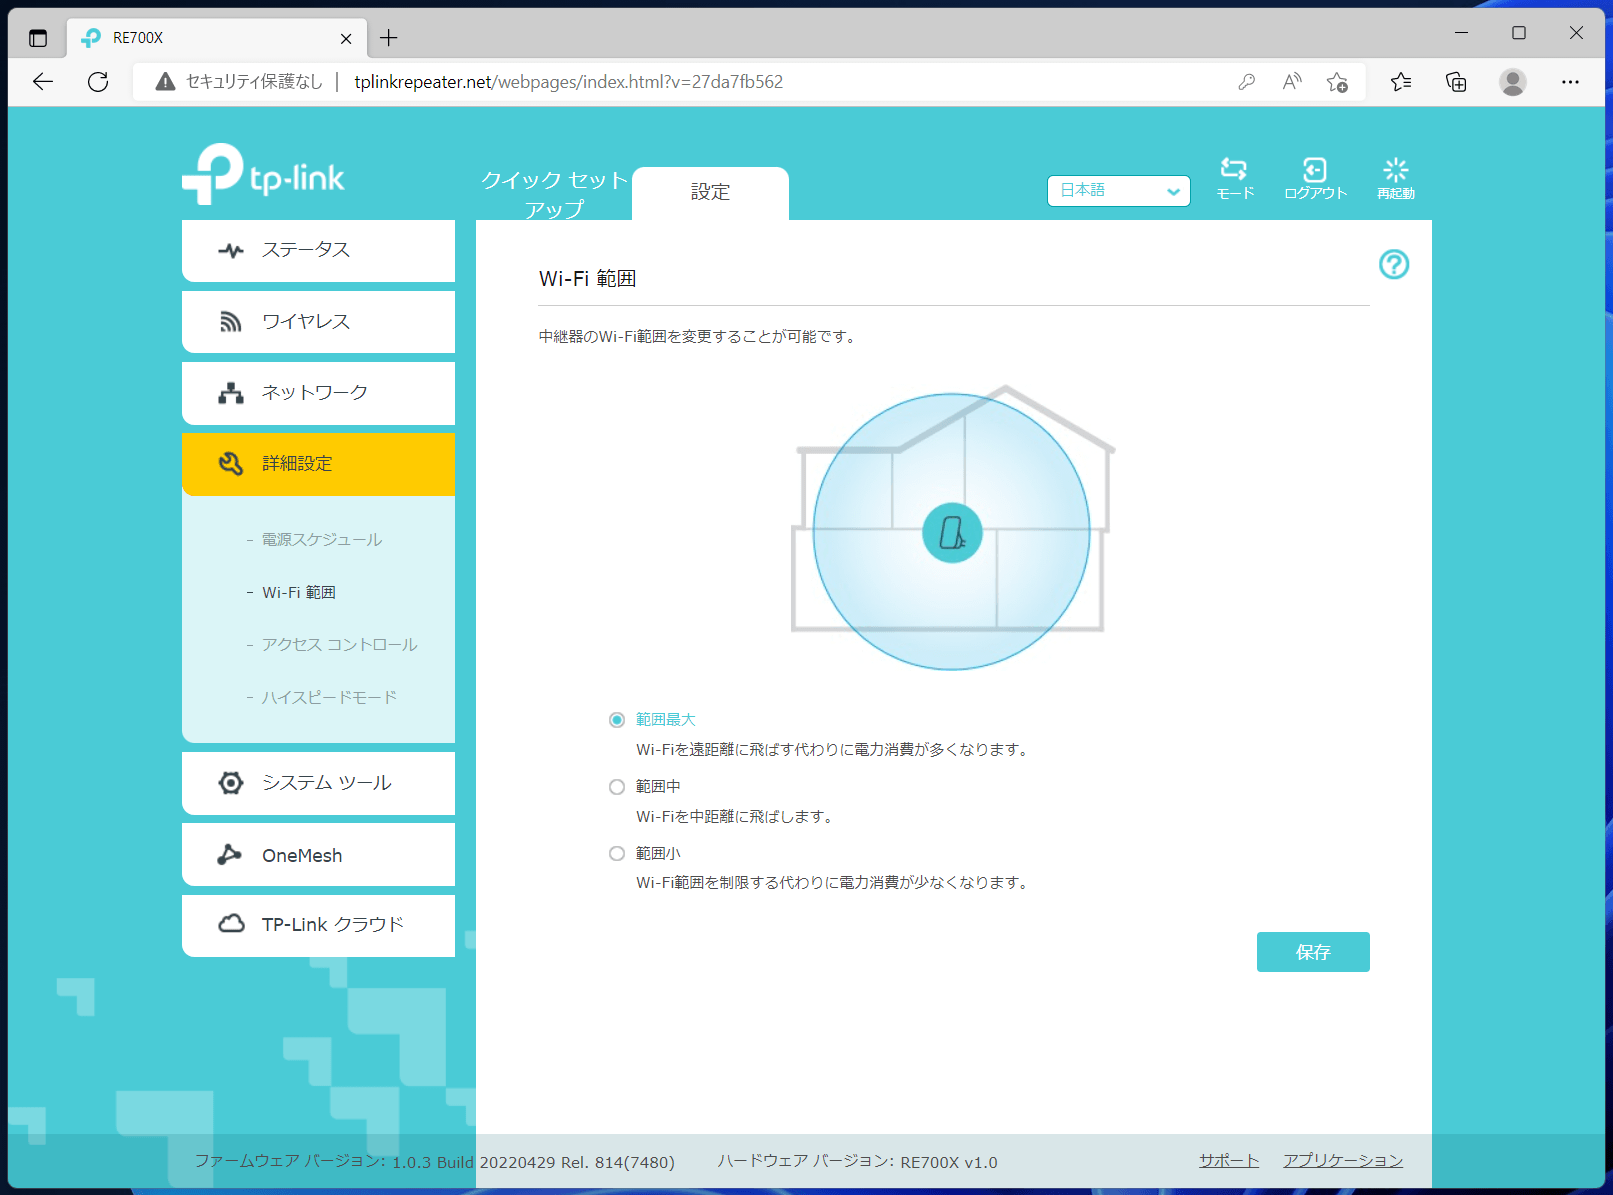Click the System Tools gear icon
This screenshot has width=1613, height=1195.
click(x=231, y=783)
